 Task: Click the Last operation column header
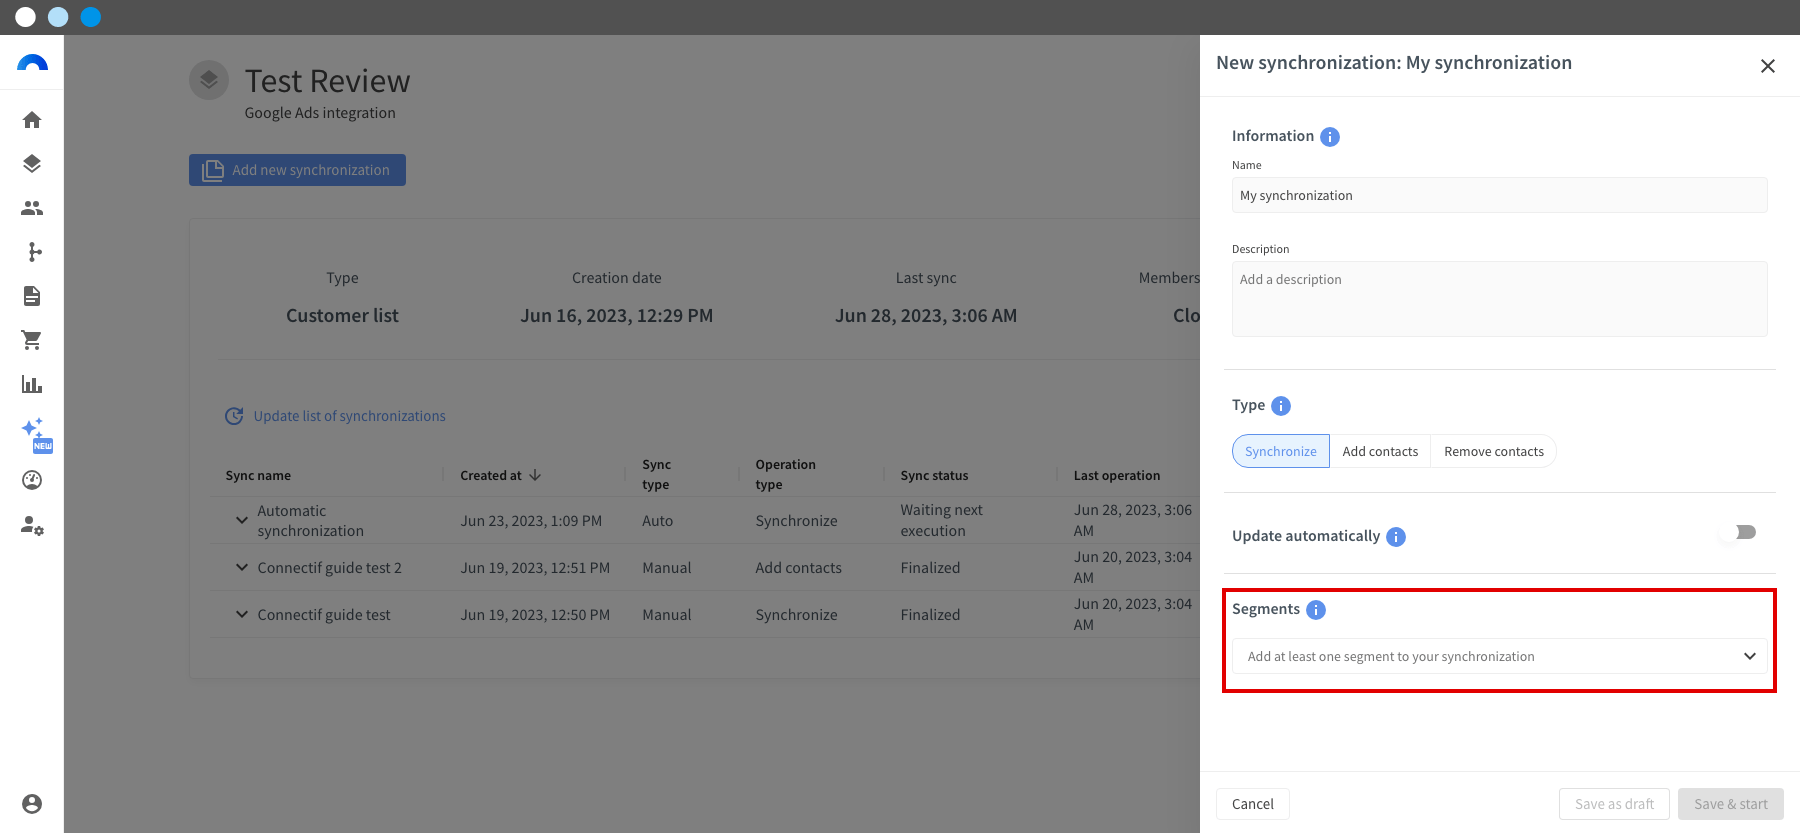(1117, 476)
